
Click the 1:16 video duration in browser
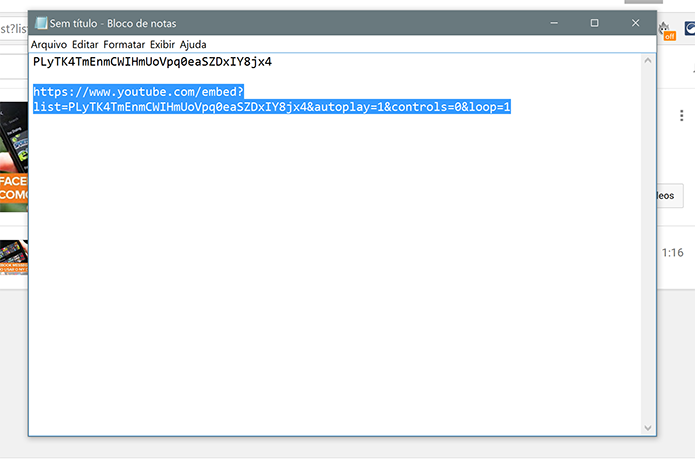coord(672,253)
